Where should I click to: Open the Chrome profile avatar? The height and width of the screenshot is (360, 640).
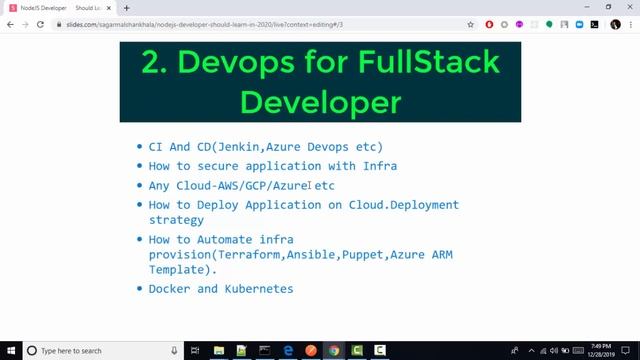pyautogui.click(x=616, y=24)
